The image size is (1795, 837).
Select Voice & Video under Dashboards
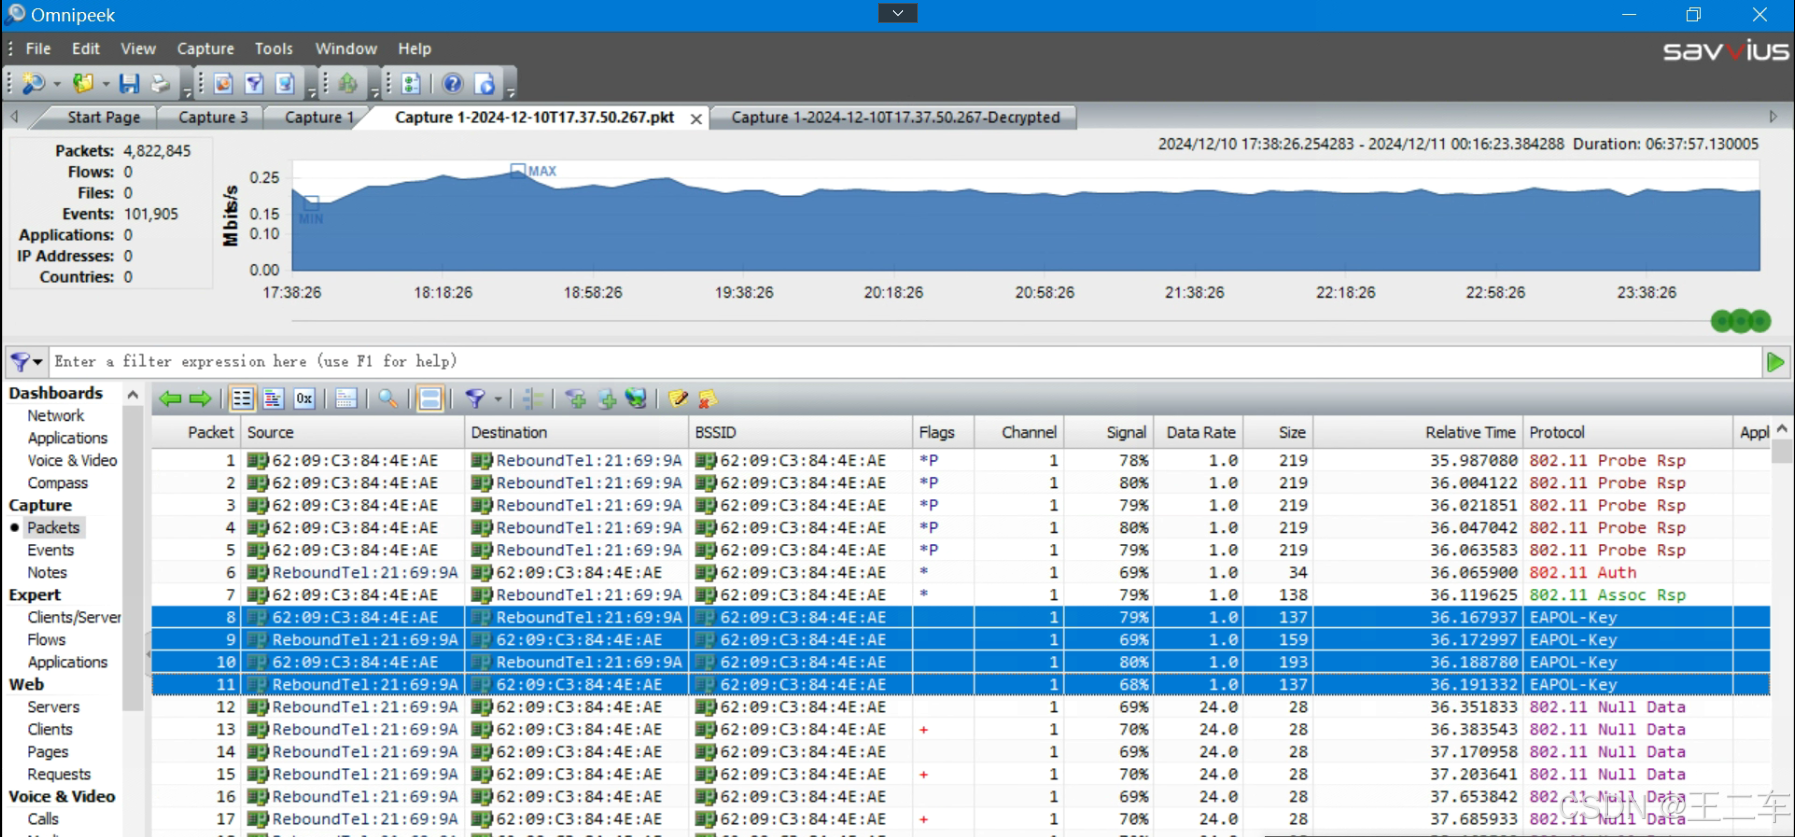click(72, 460)
